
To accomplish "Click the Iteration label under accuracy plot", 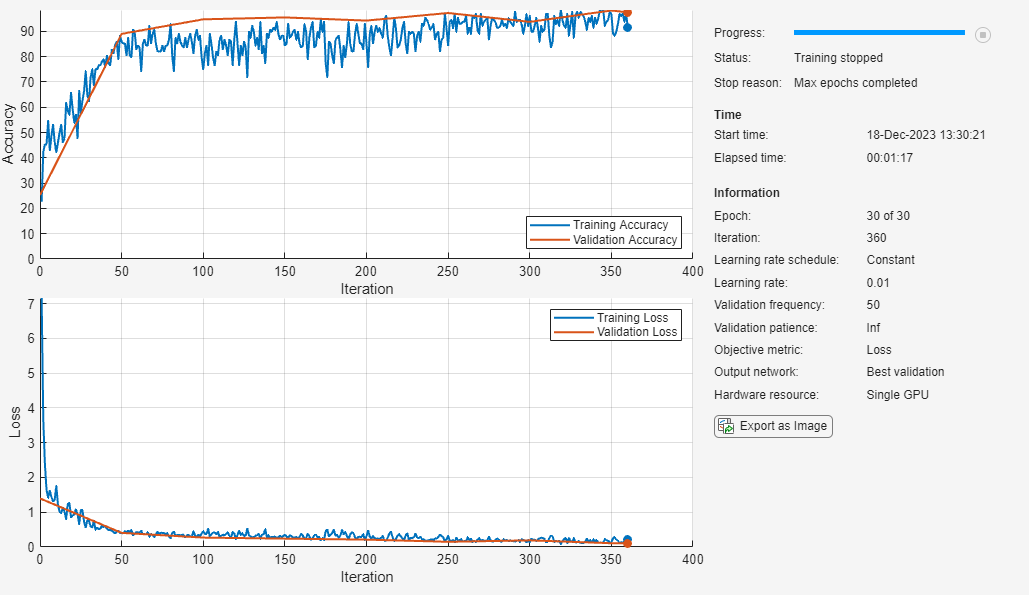I will tap(366, 289).
